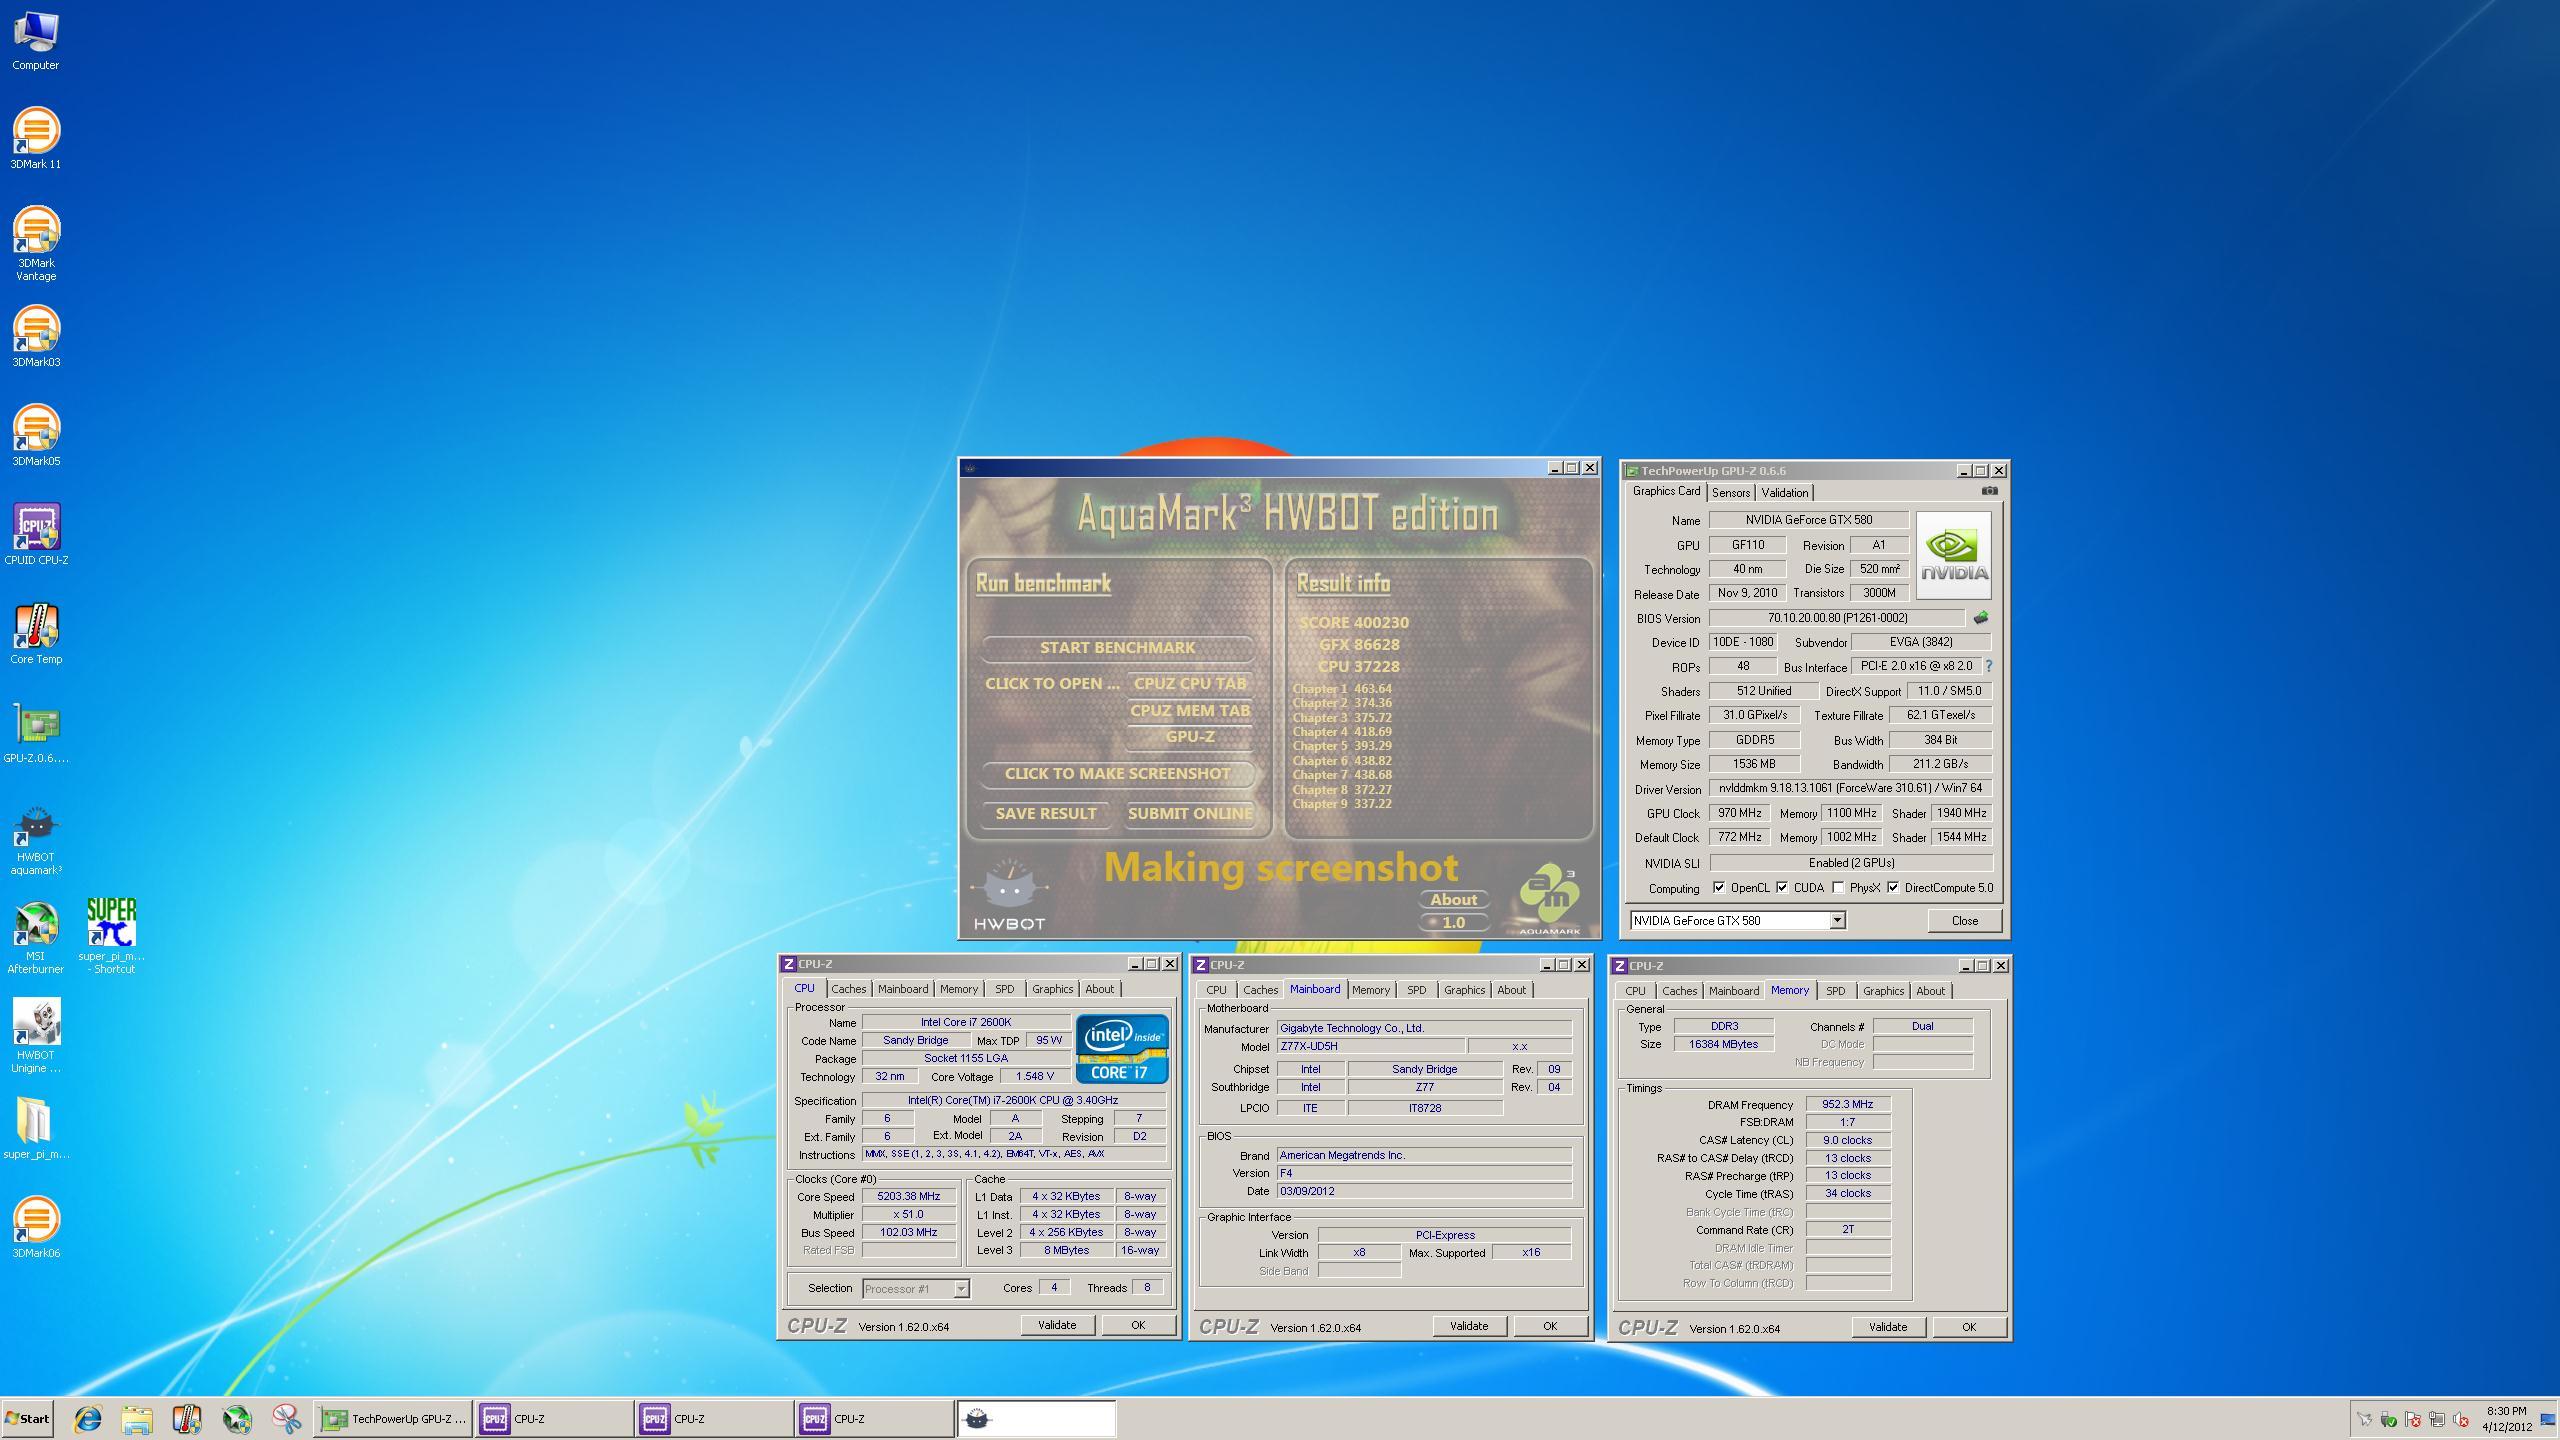Select the AquaMark taskbar button
This screenshot has height=1440, width=2560.
click(1036, 1419)
